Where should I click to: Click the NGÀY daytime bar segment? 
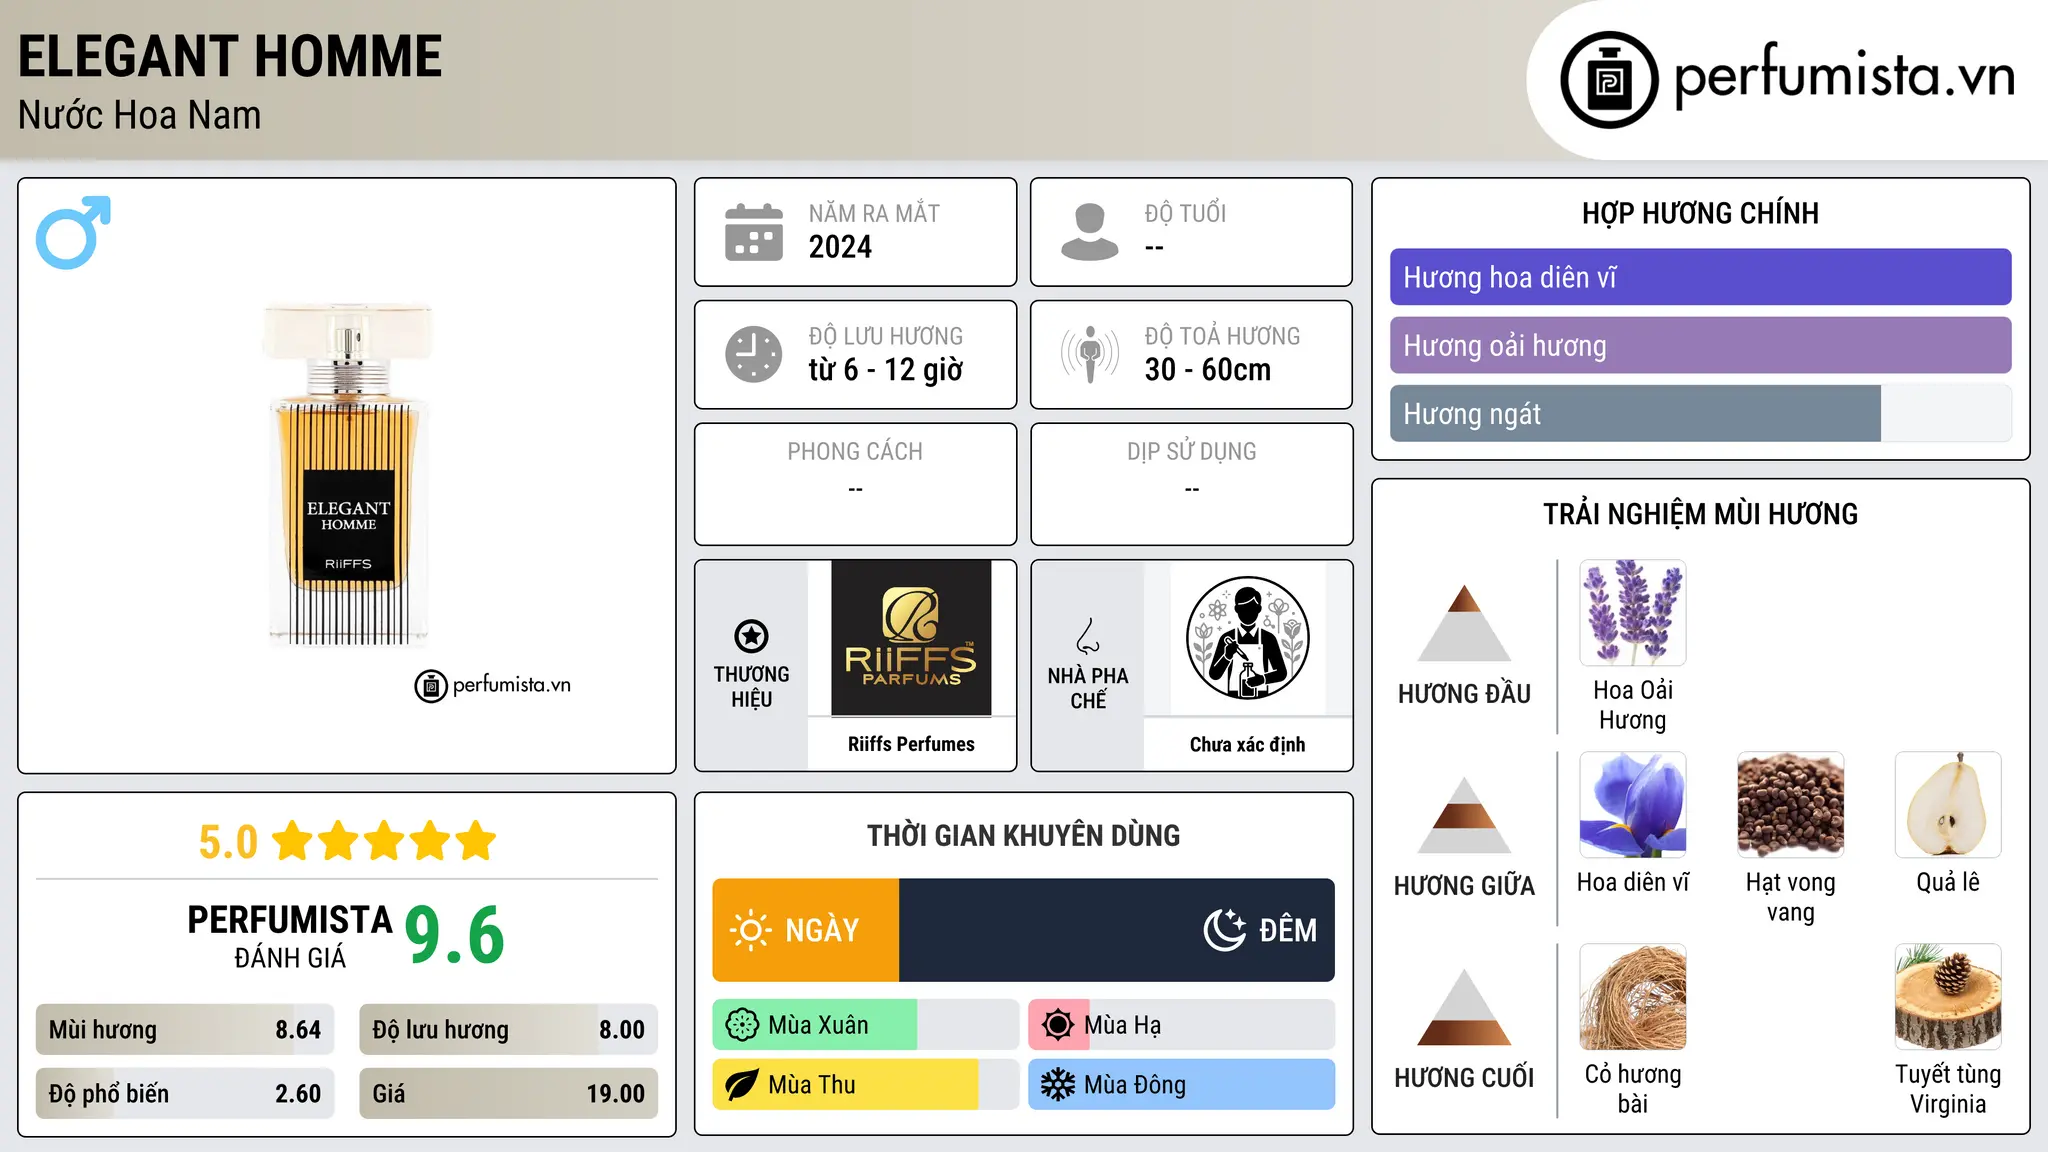[806, 930]
